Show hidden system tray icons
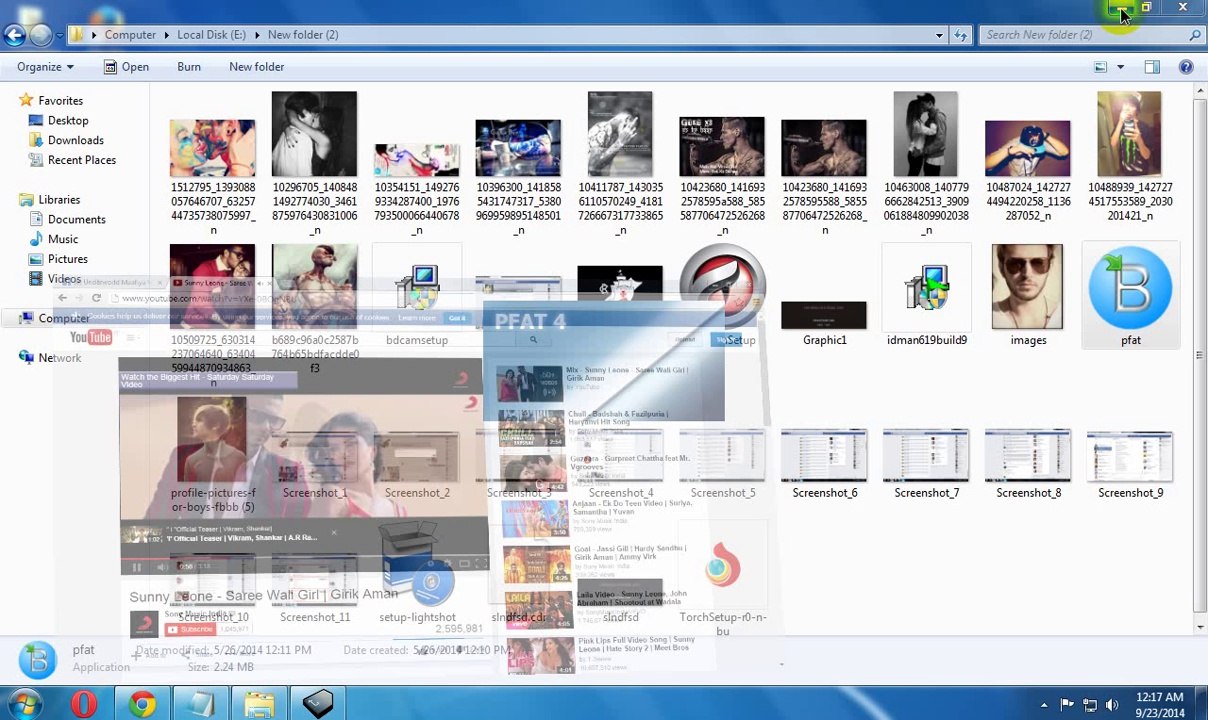 point(1044,705)
